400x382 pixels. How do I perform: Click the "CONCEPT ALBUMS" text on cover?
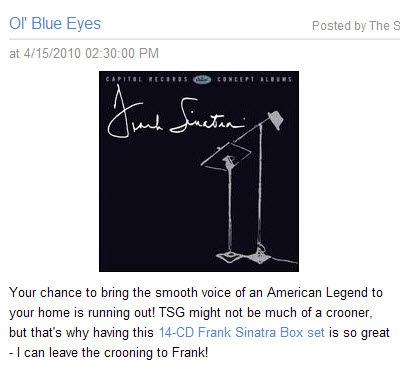tap(254, 79)
